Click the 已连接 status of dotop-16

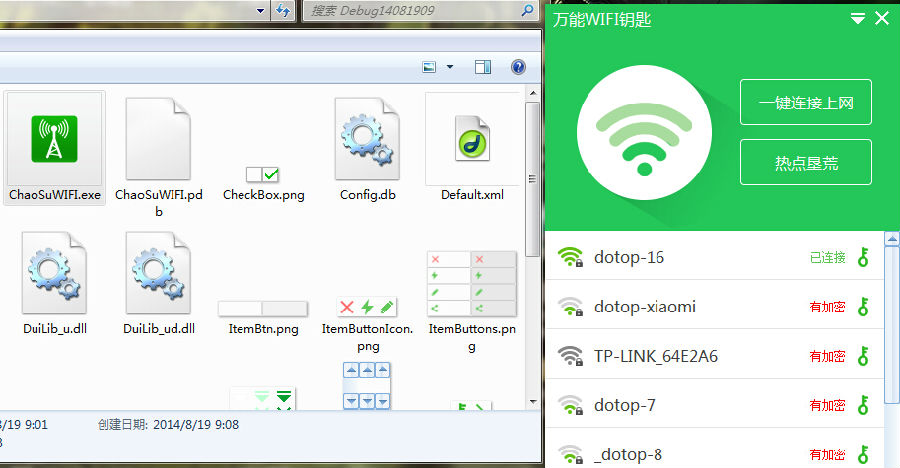(x=828, y=257)
